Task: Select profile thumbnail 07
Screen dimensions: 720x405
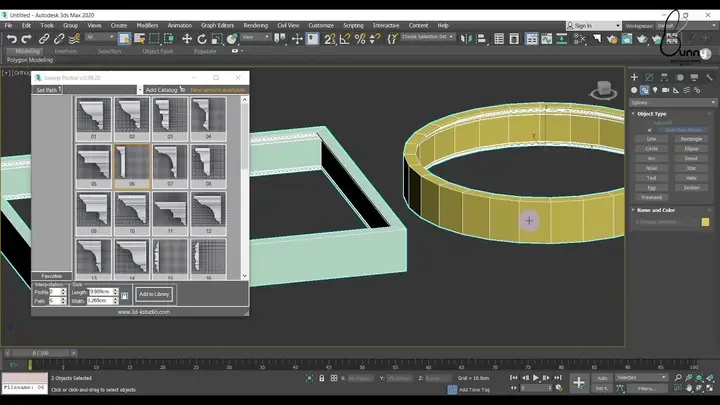Action: (170, 166)
